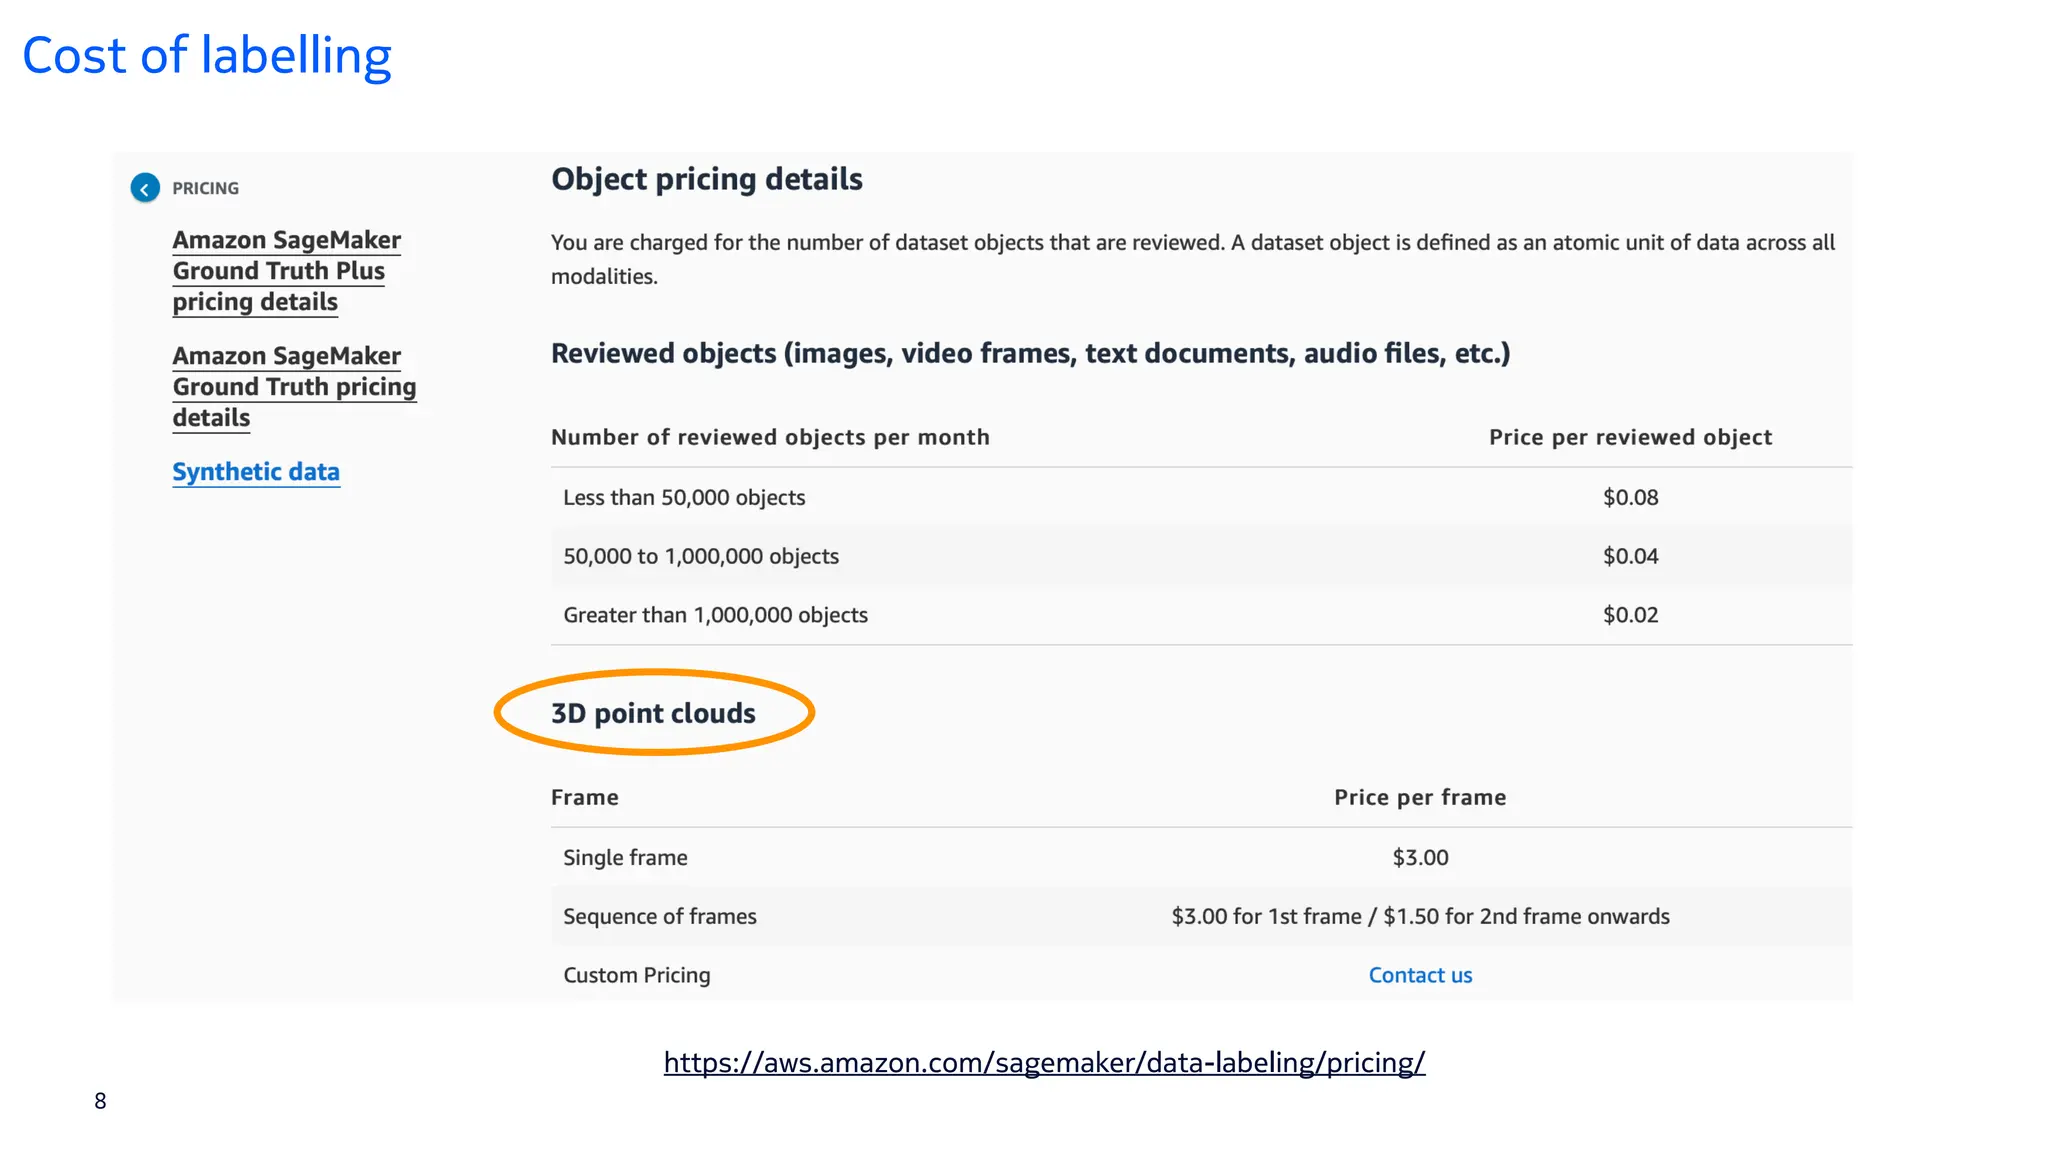Click the Price per frame column header
The image size is (2048, 1152).
click(x=1420, y=797)
